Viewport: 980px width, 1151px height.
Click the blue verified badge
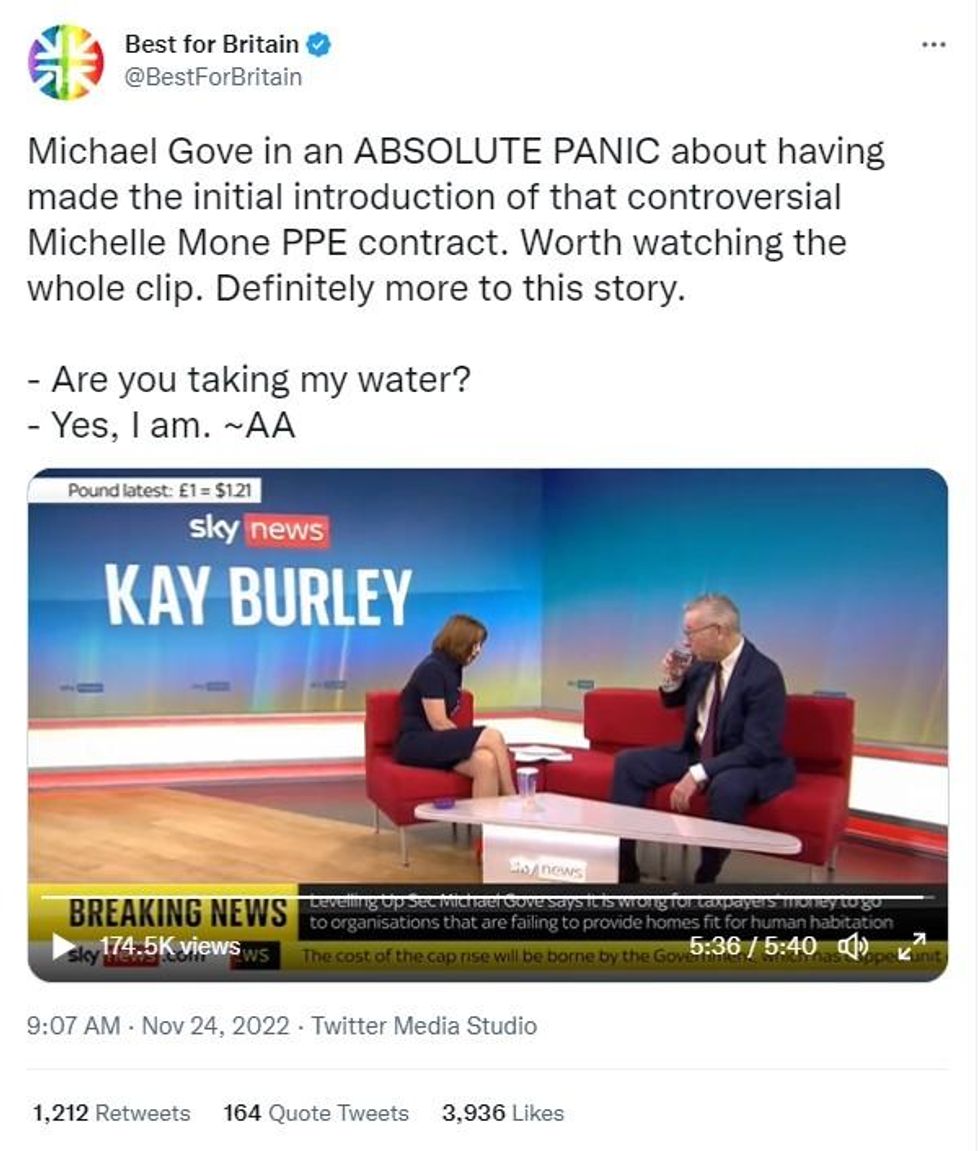[318, 45]
